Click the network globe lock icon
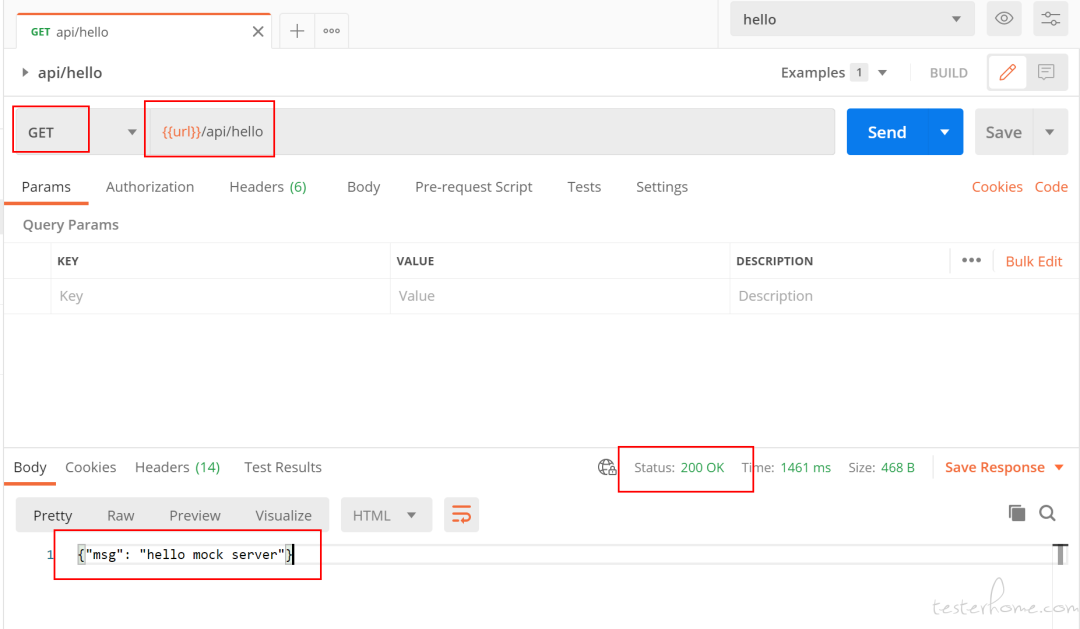The height and width of the screenshot is (629, 1080). [607, 467]
